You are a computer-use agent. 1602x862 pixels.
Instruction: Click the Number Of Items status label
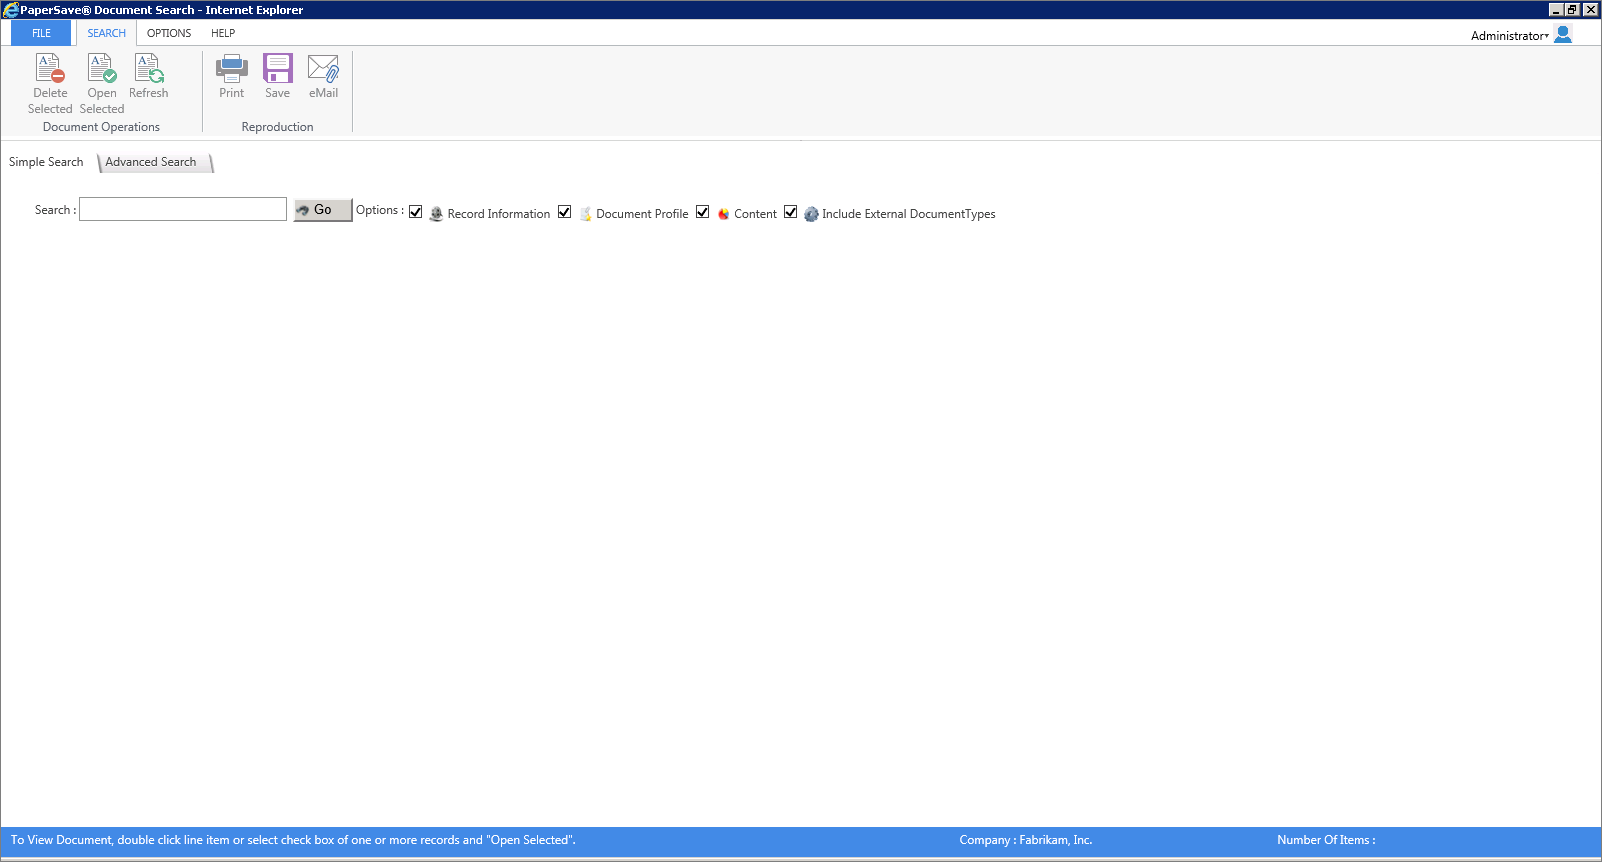click(x=1326, y=840)
